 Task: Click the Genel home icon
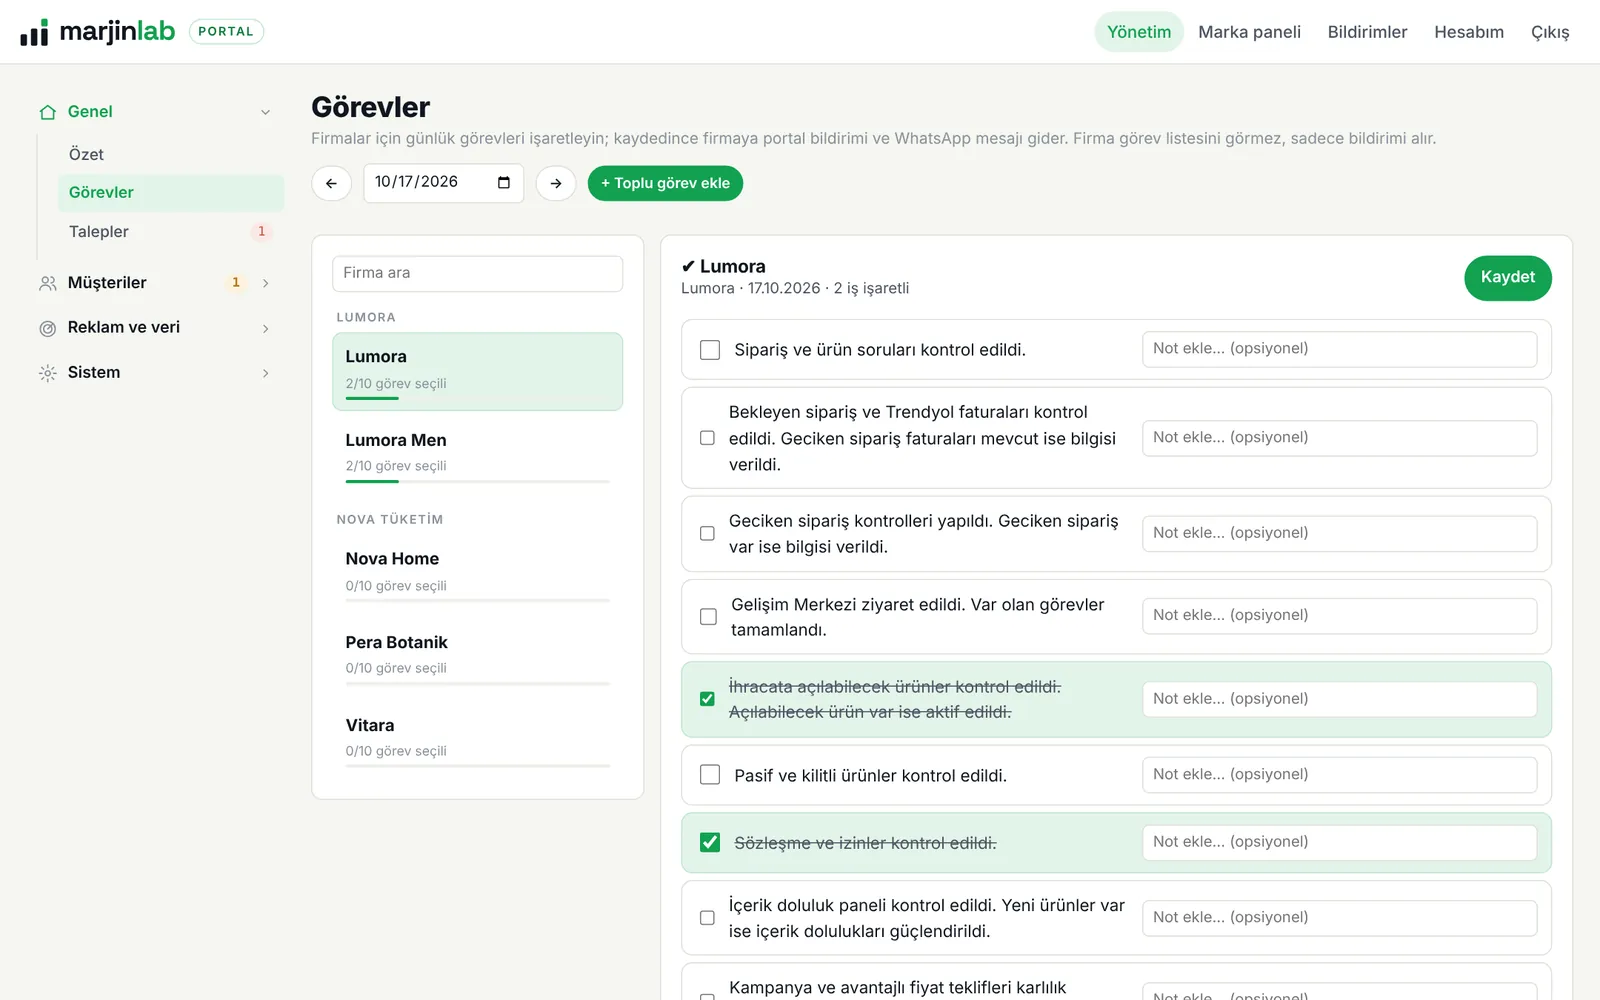(47, 112)
